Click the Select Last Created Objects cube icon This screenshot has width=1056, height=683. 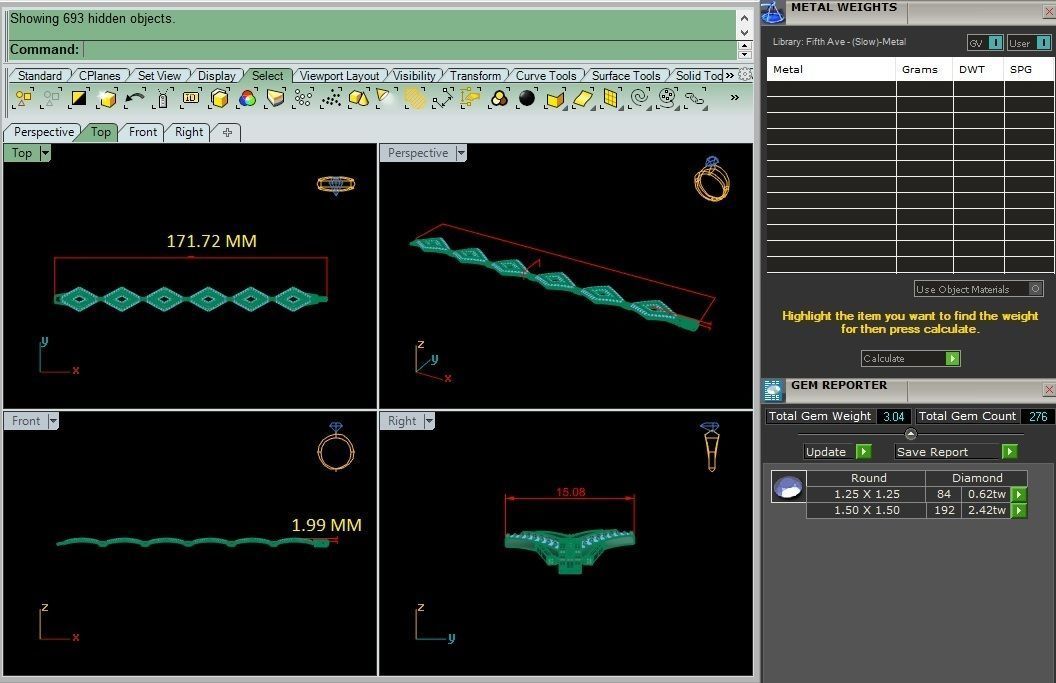107,99
